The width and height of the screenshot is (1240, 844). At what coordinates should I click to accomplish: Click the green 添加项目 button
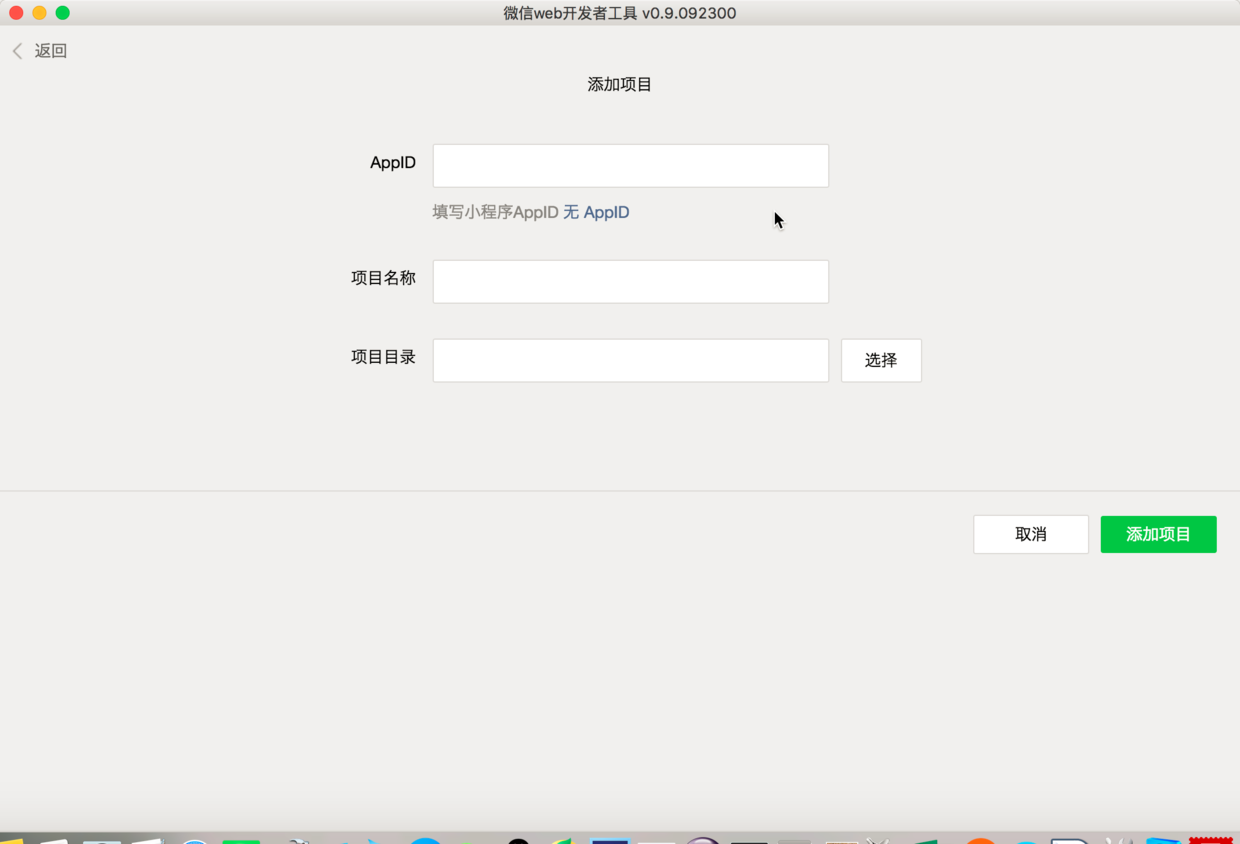point(1158,535)
